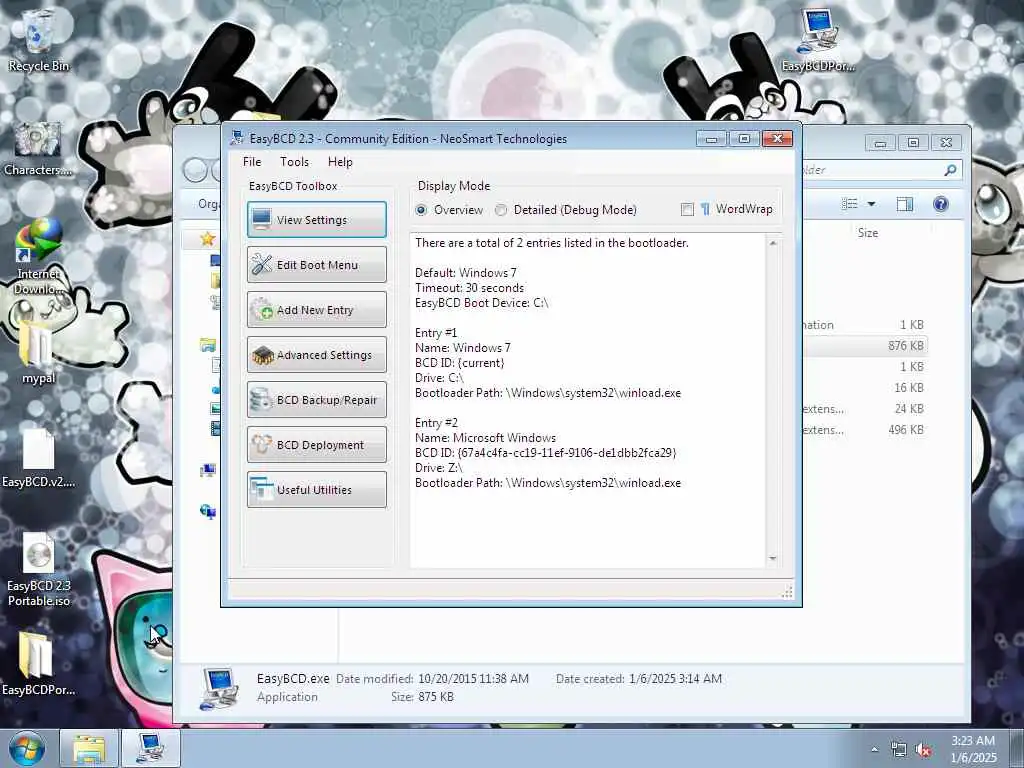Open Add New Entry in toolbox
The height and width of the screenshot is (768, 1024).
317,310
